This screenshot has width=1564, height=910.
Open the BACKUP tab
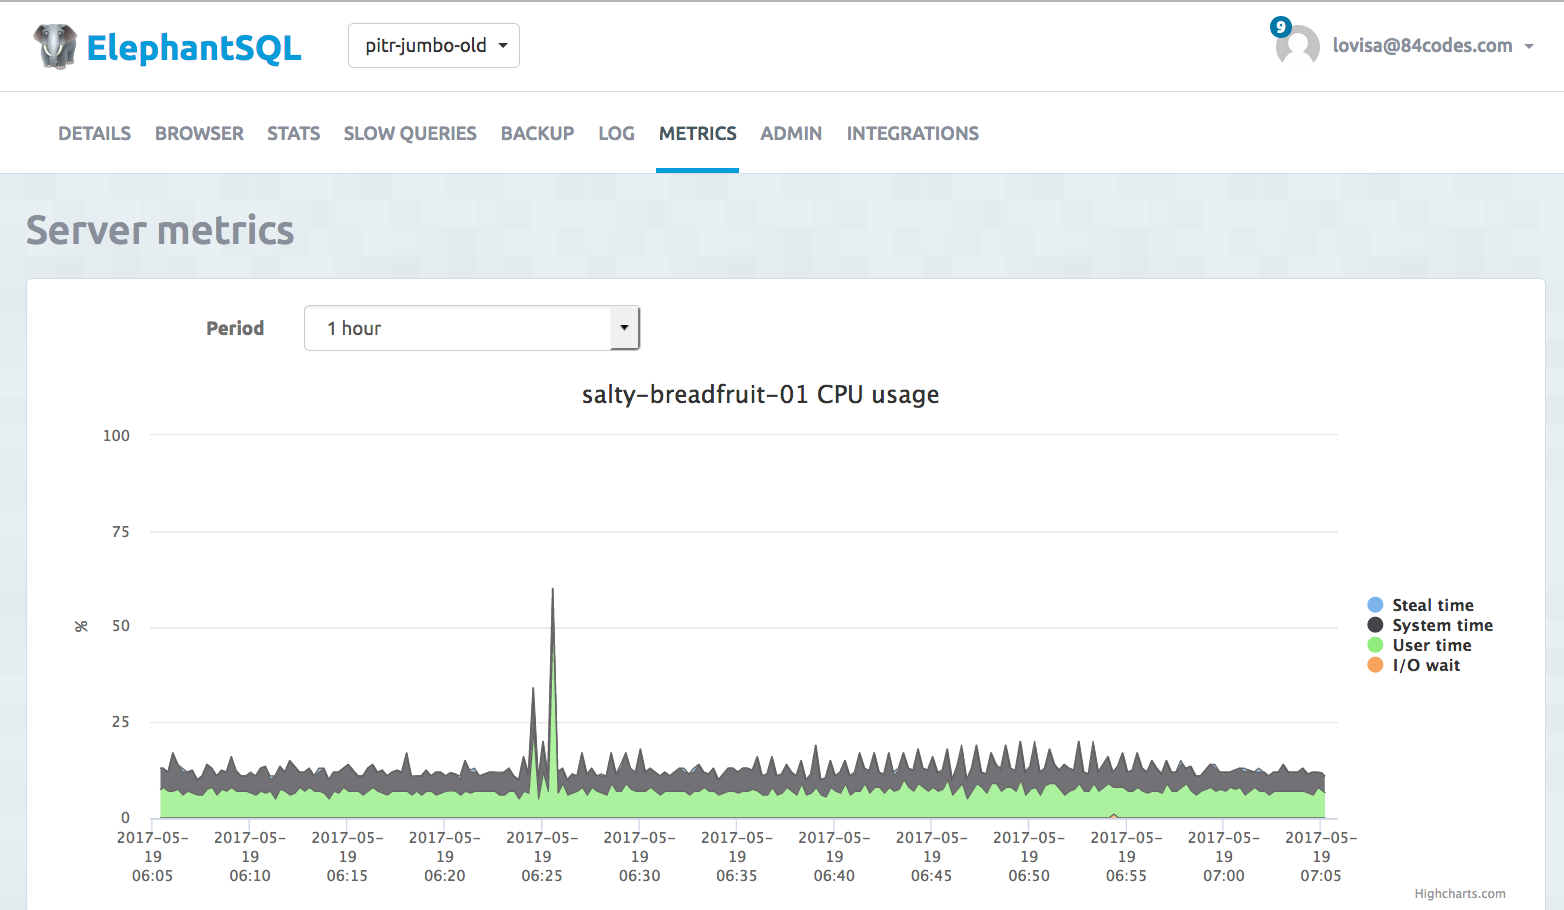(x=537, y=133)
